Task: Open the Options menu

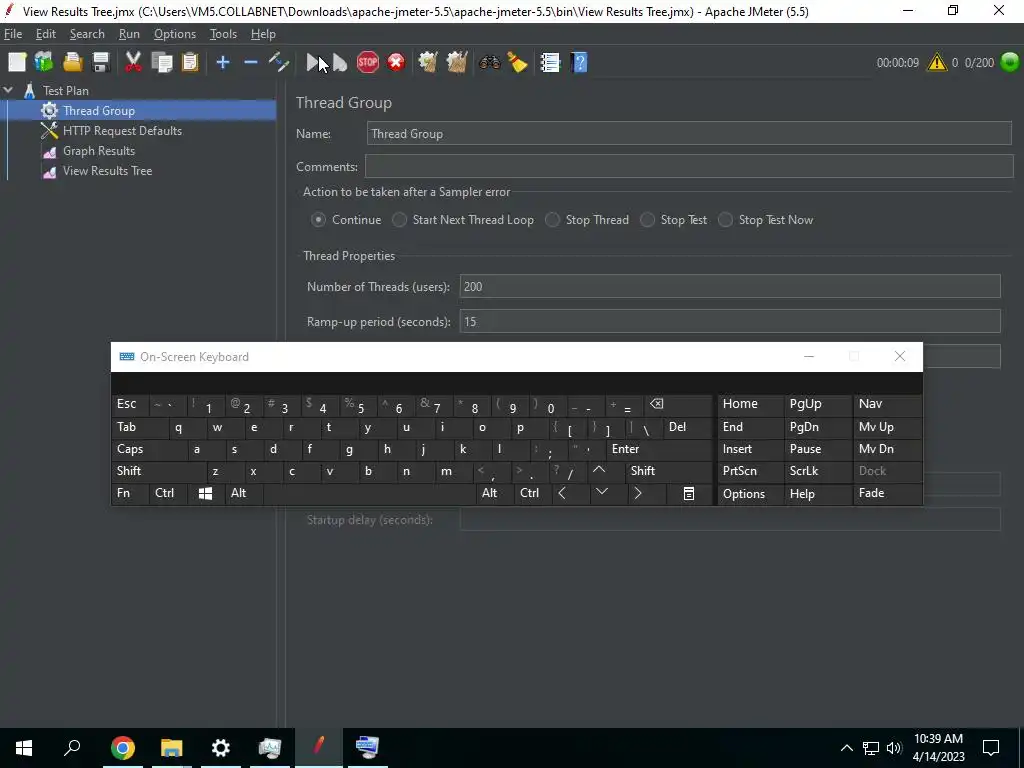Action: point(174,34)
